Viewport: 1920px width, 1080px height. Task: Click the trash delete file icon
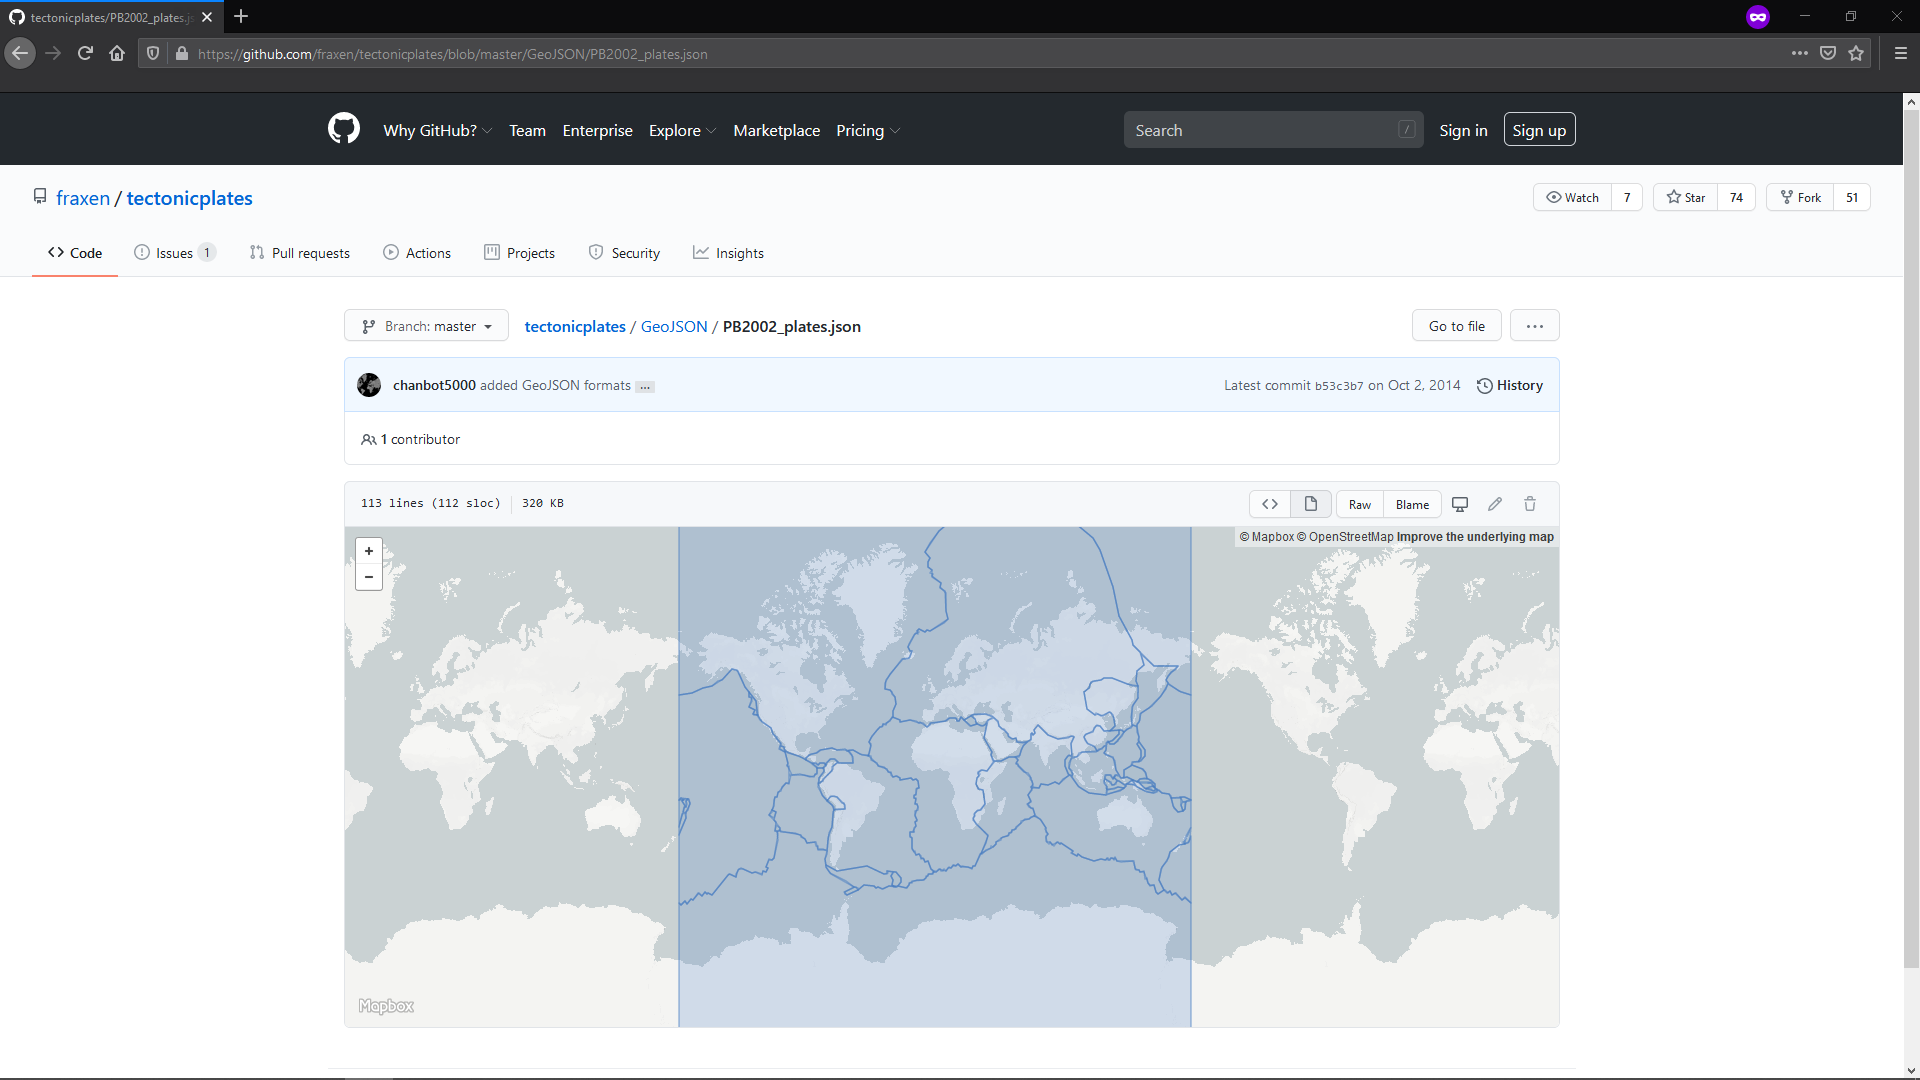click(1530, 504)
